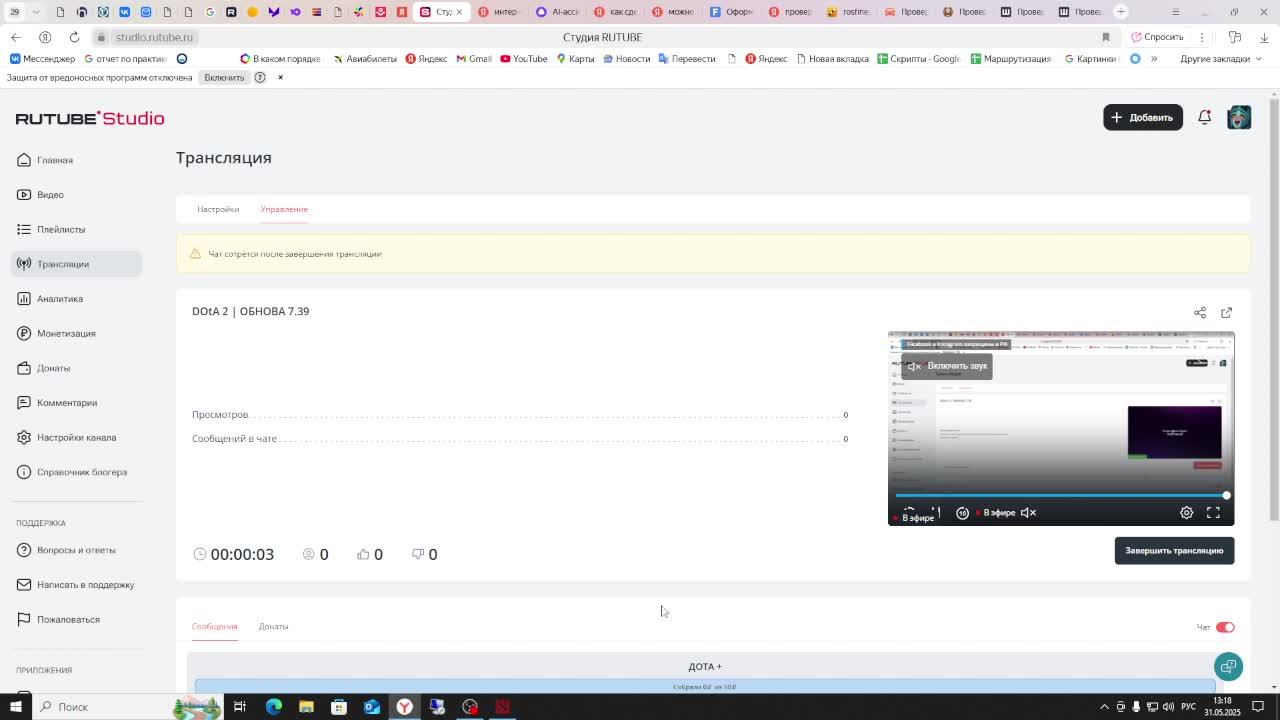Open Task View on the taskbar

[240, 707]
